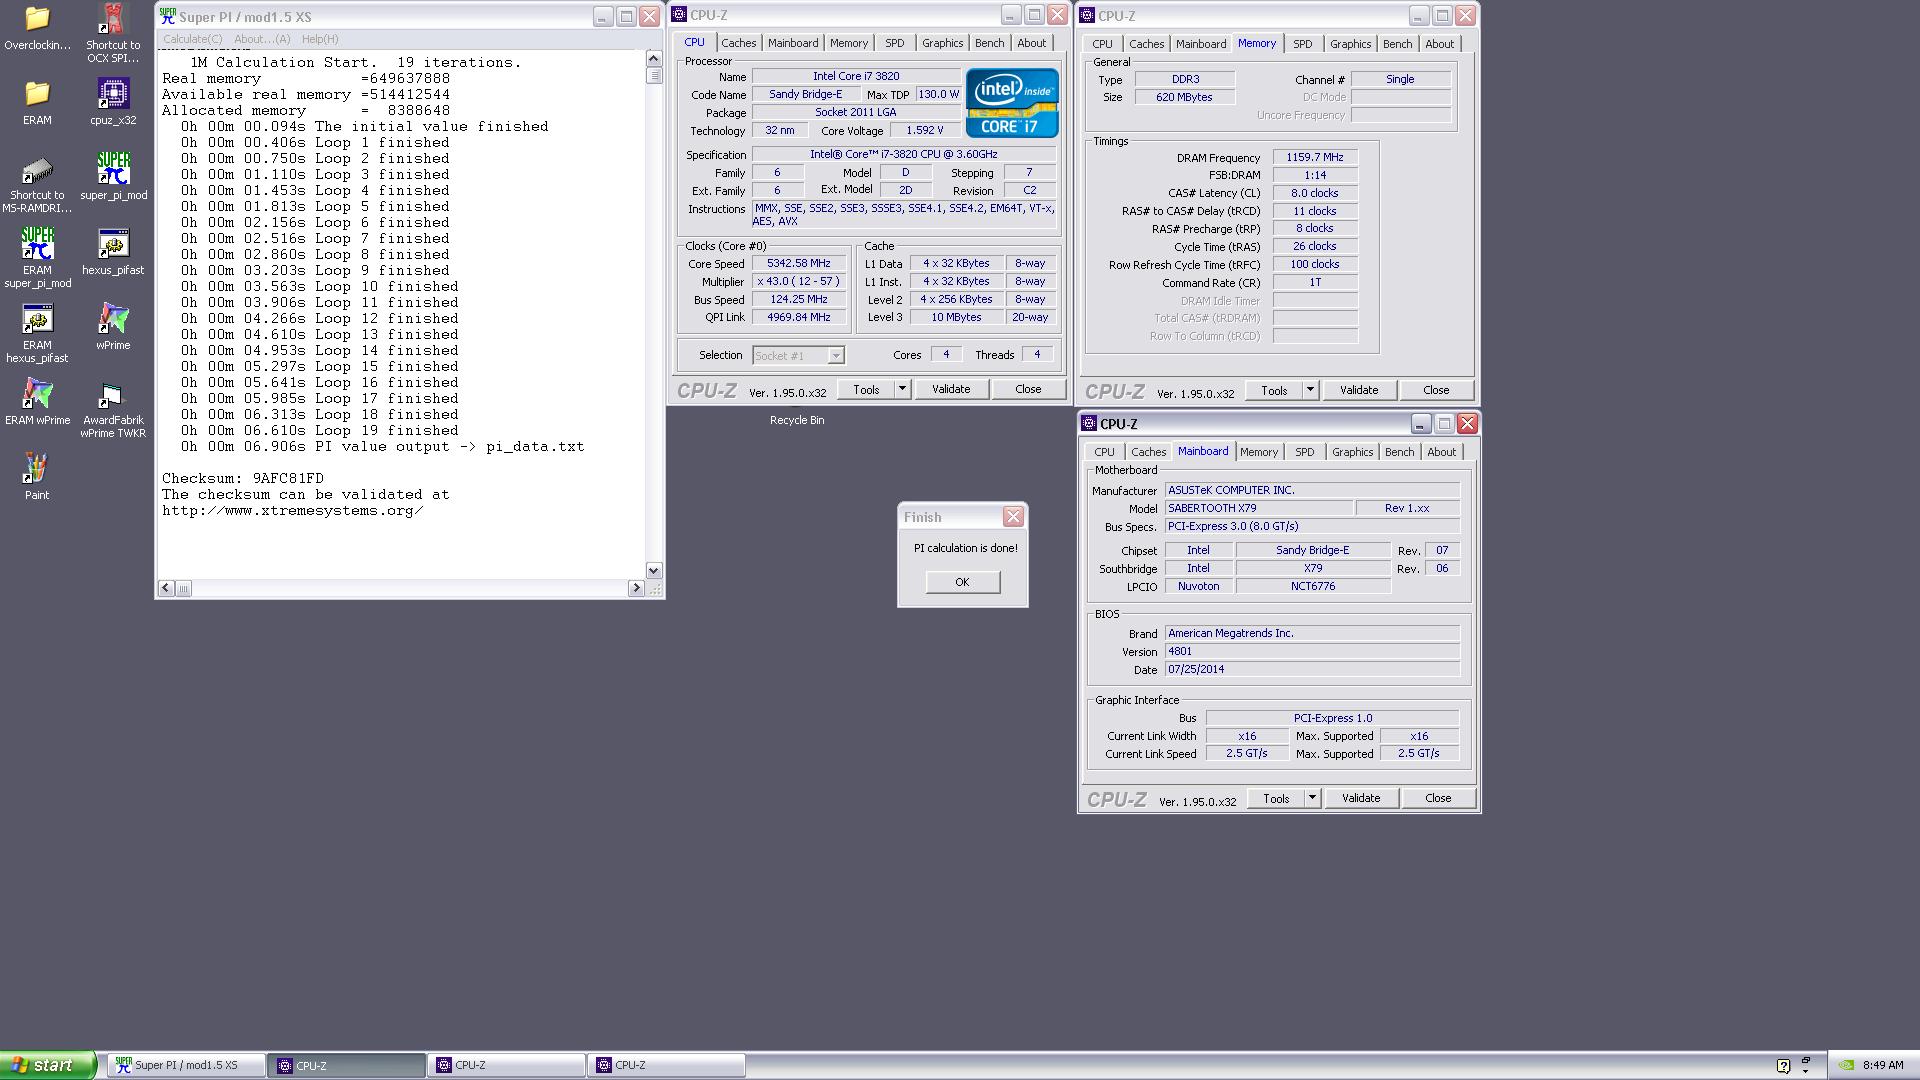Click the Super PI scroll up arrow
The width and height of the screenshot is (1920, 1080).
point(654,59)
